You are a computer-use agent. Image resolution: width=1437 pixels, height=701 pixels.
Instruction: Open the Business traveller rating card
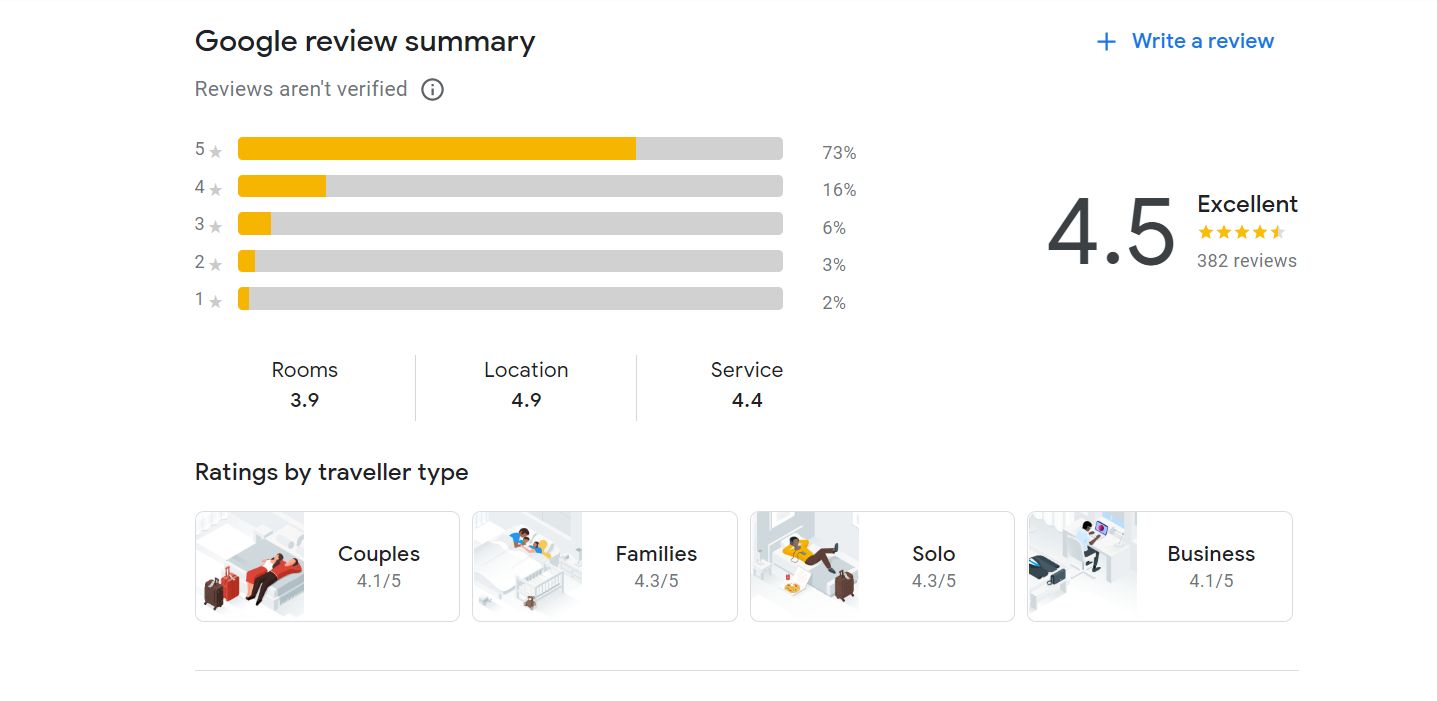pyautogui.click(x=1160, y=567)
